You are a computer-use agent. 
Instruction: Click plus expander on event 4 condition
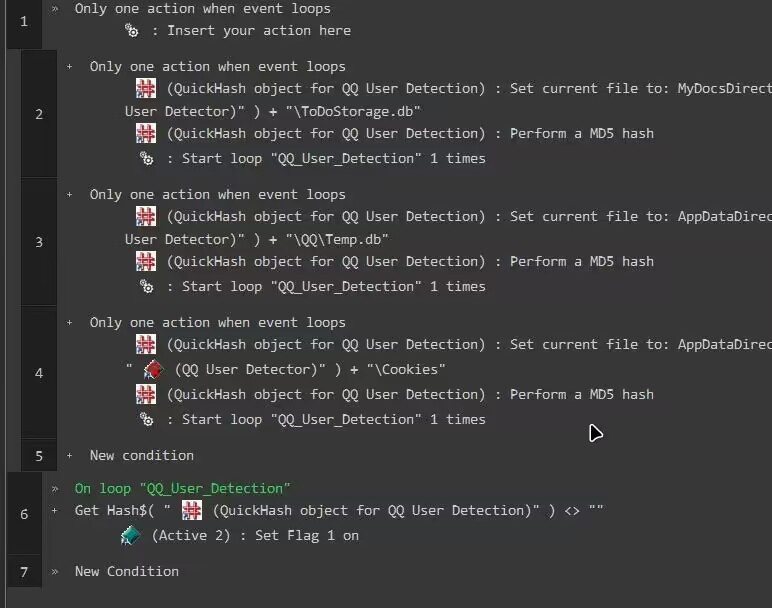[70, 323]
